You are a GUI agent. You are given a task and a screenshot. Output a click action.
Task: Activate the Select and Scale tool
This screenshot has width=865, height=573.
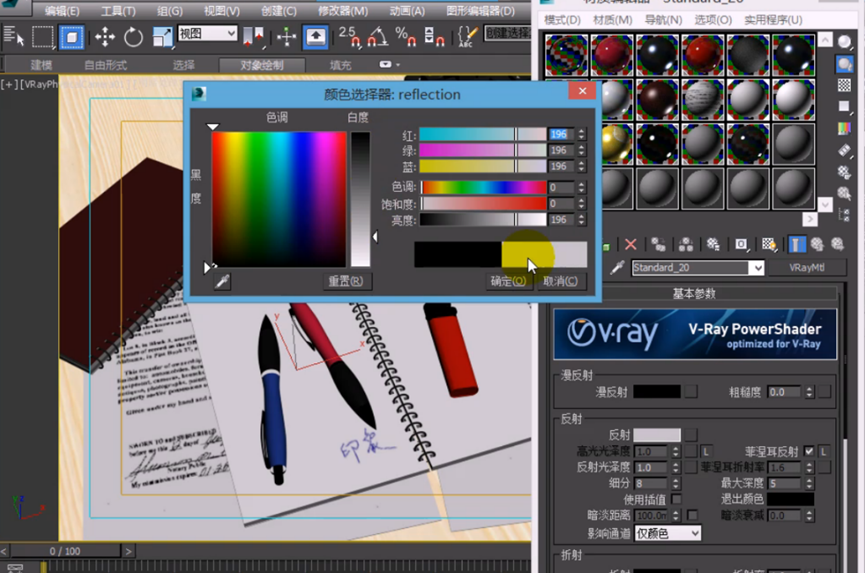point(162,37)
